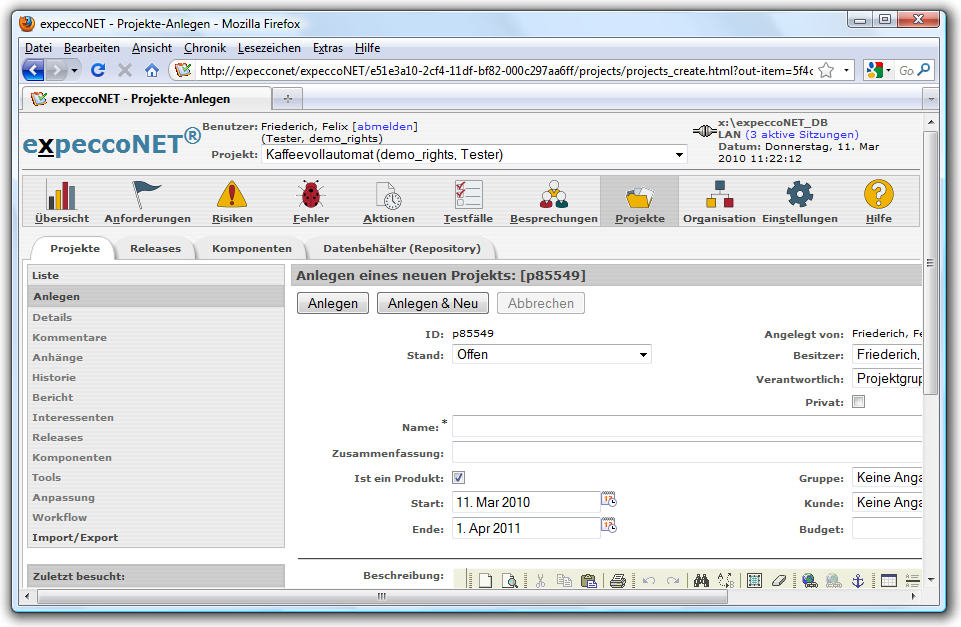Open the Fehler ladybug icon
961x627 pixels.
(x=311, y=195)
